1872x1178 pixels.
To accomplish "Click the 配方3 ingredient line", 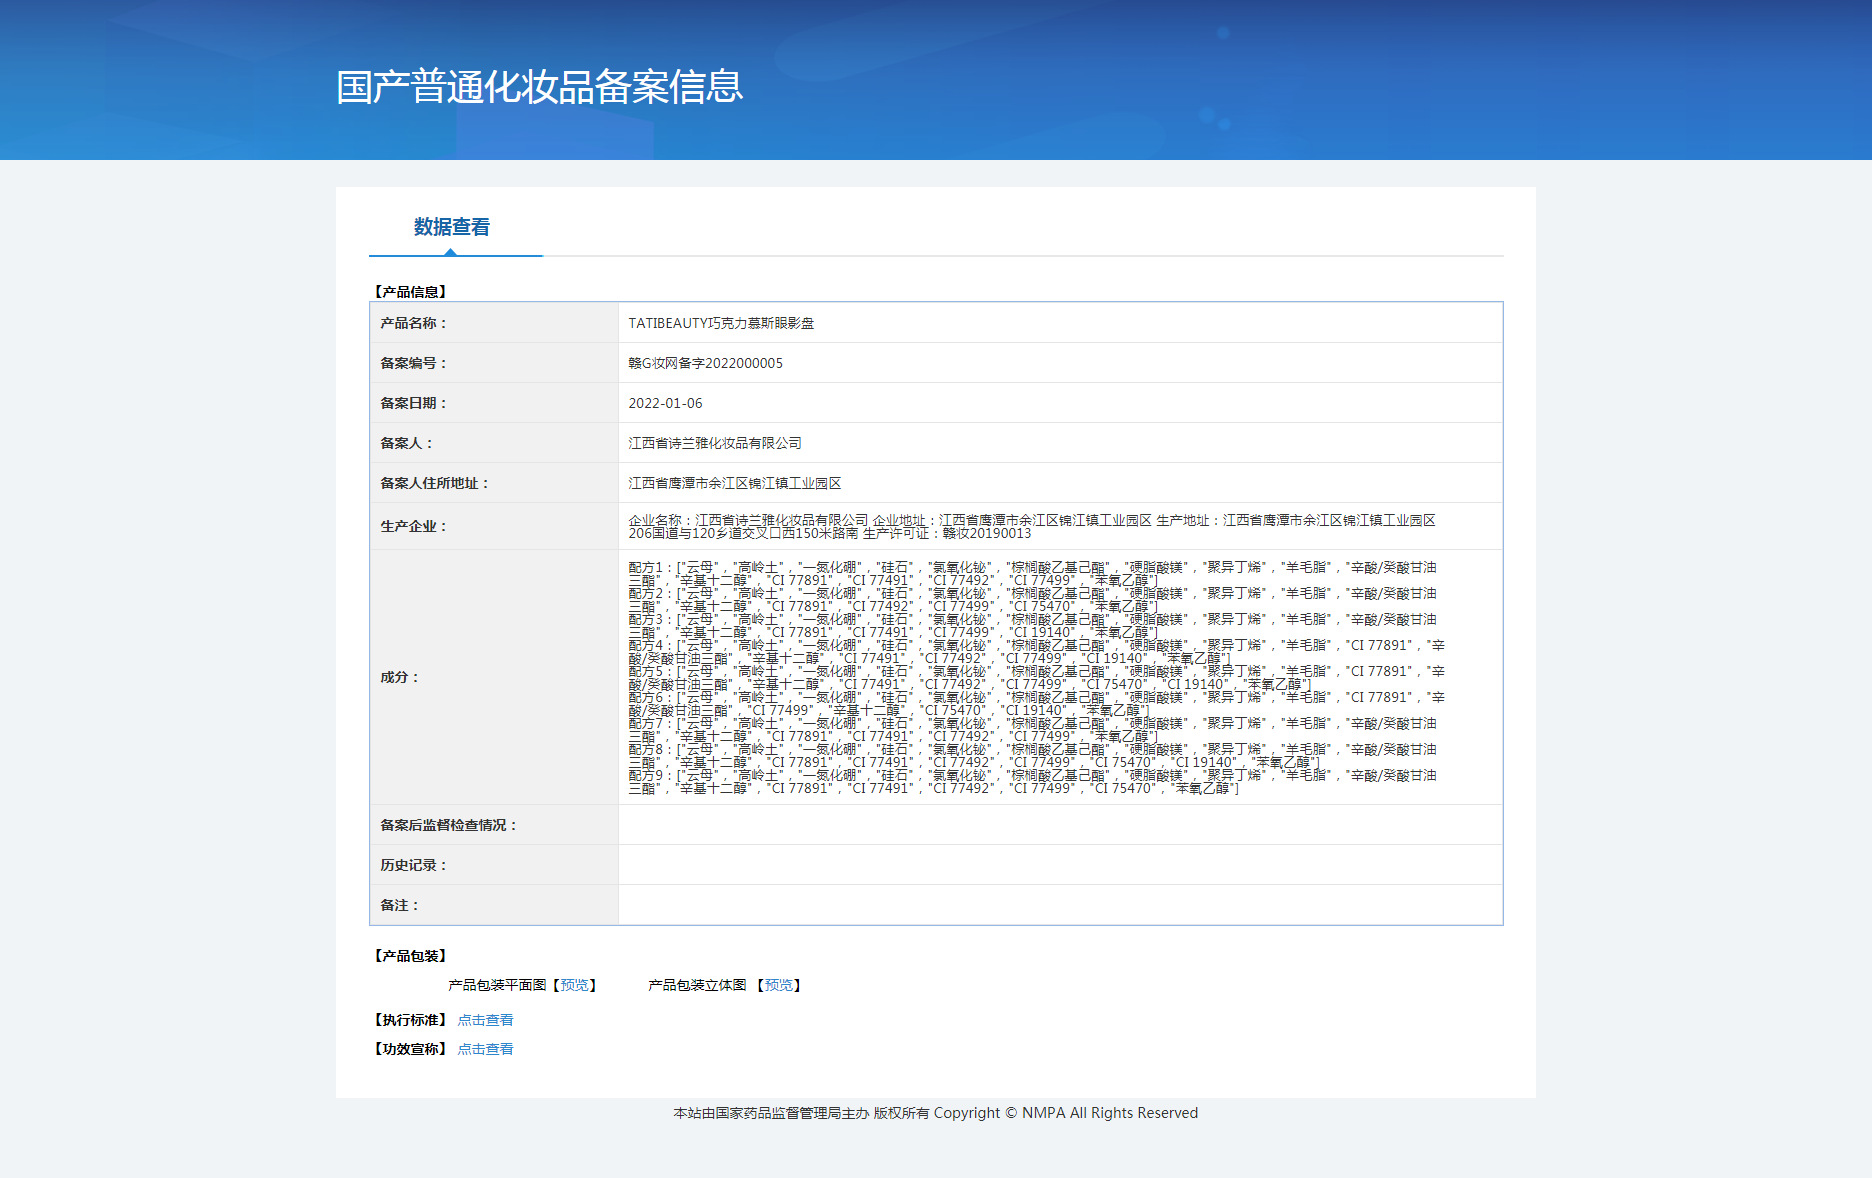I will (x=1032, y=625).
